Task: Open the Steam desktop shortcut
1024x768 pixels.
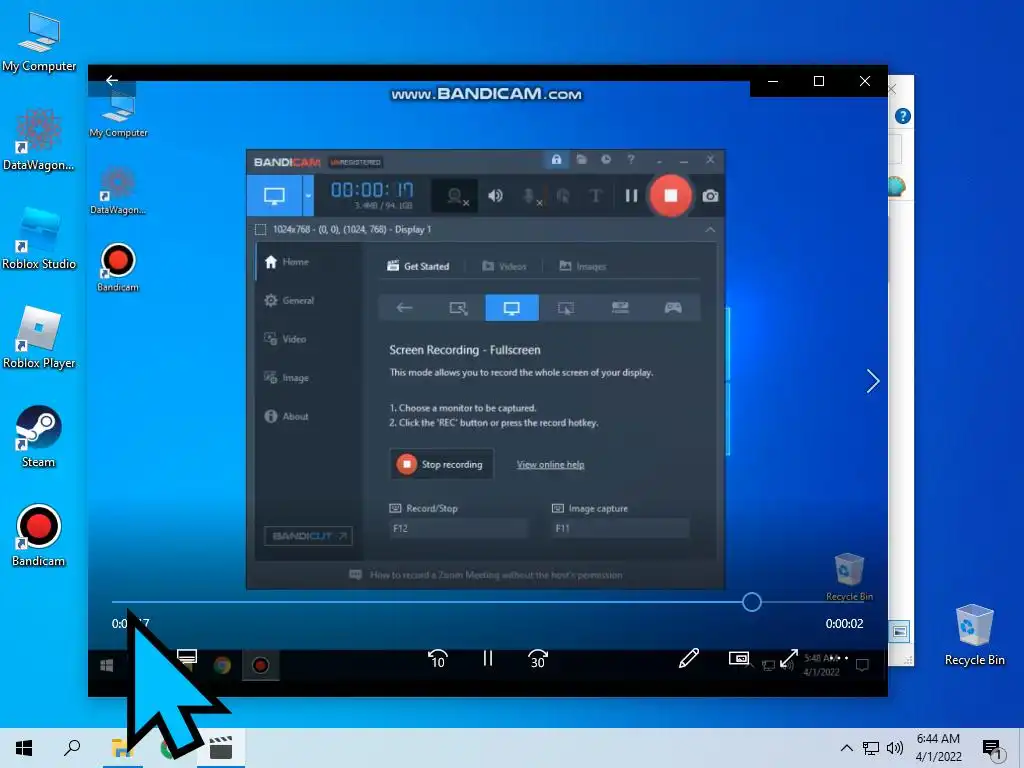Action: click(39, 437)
